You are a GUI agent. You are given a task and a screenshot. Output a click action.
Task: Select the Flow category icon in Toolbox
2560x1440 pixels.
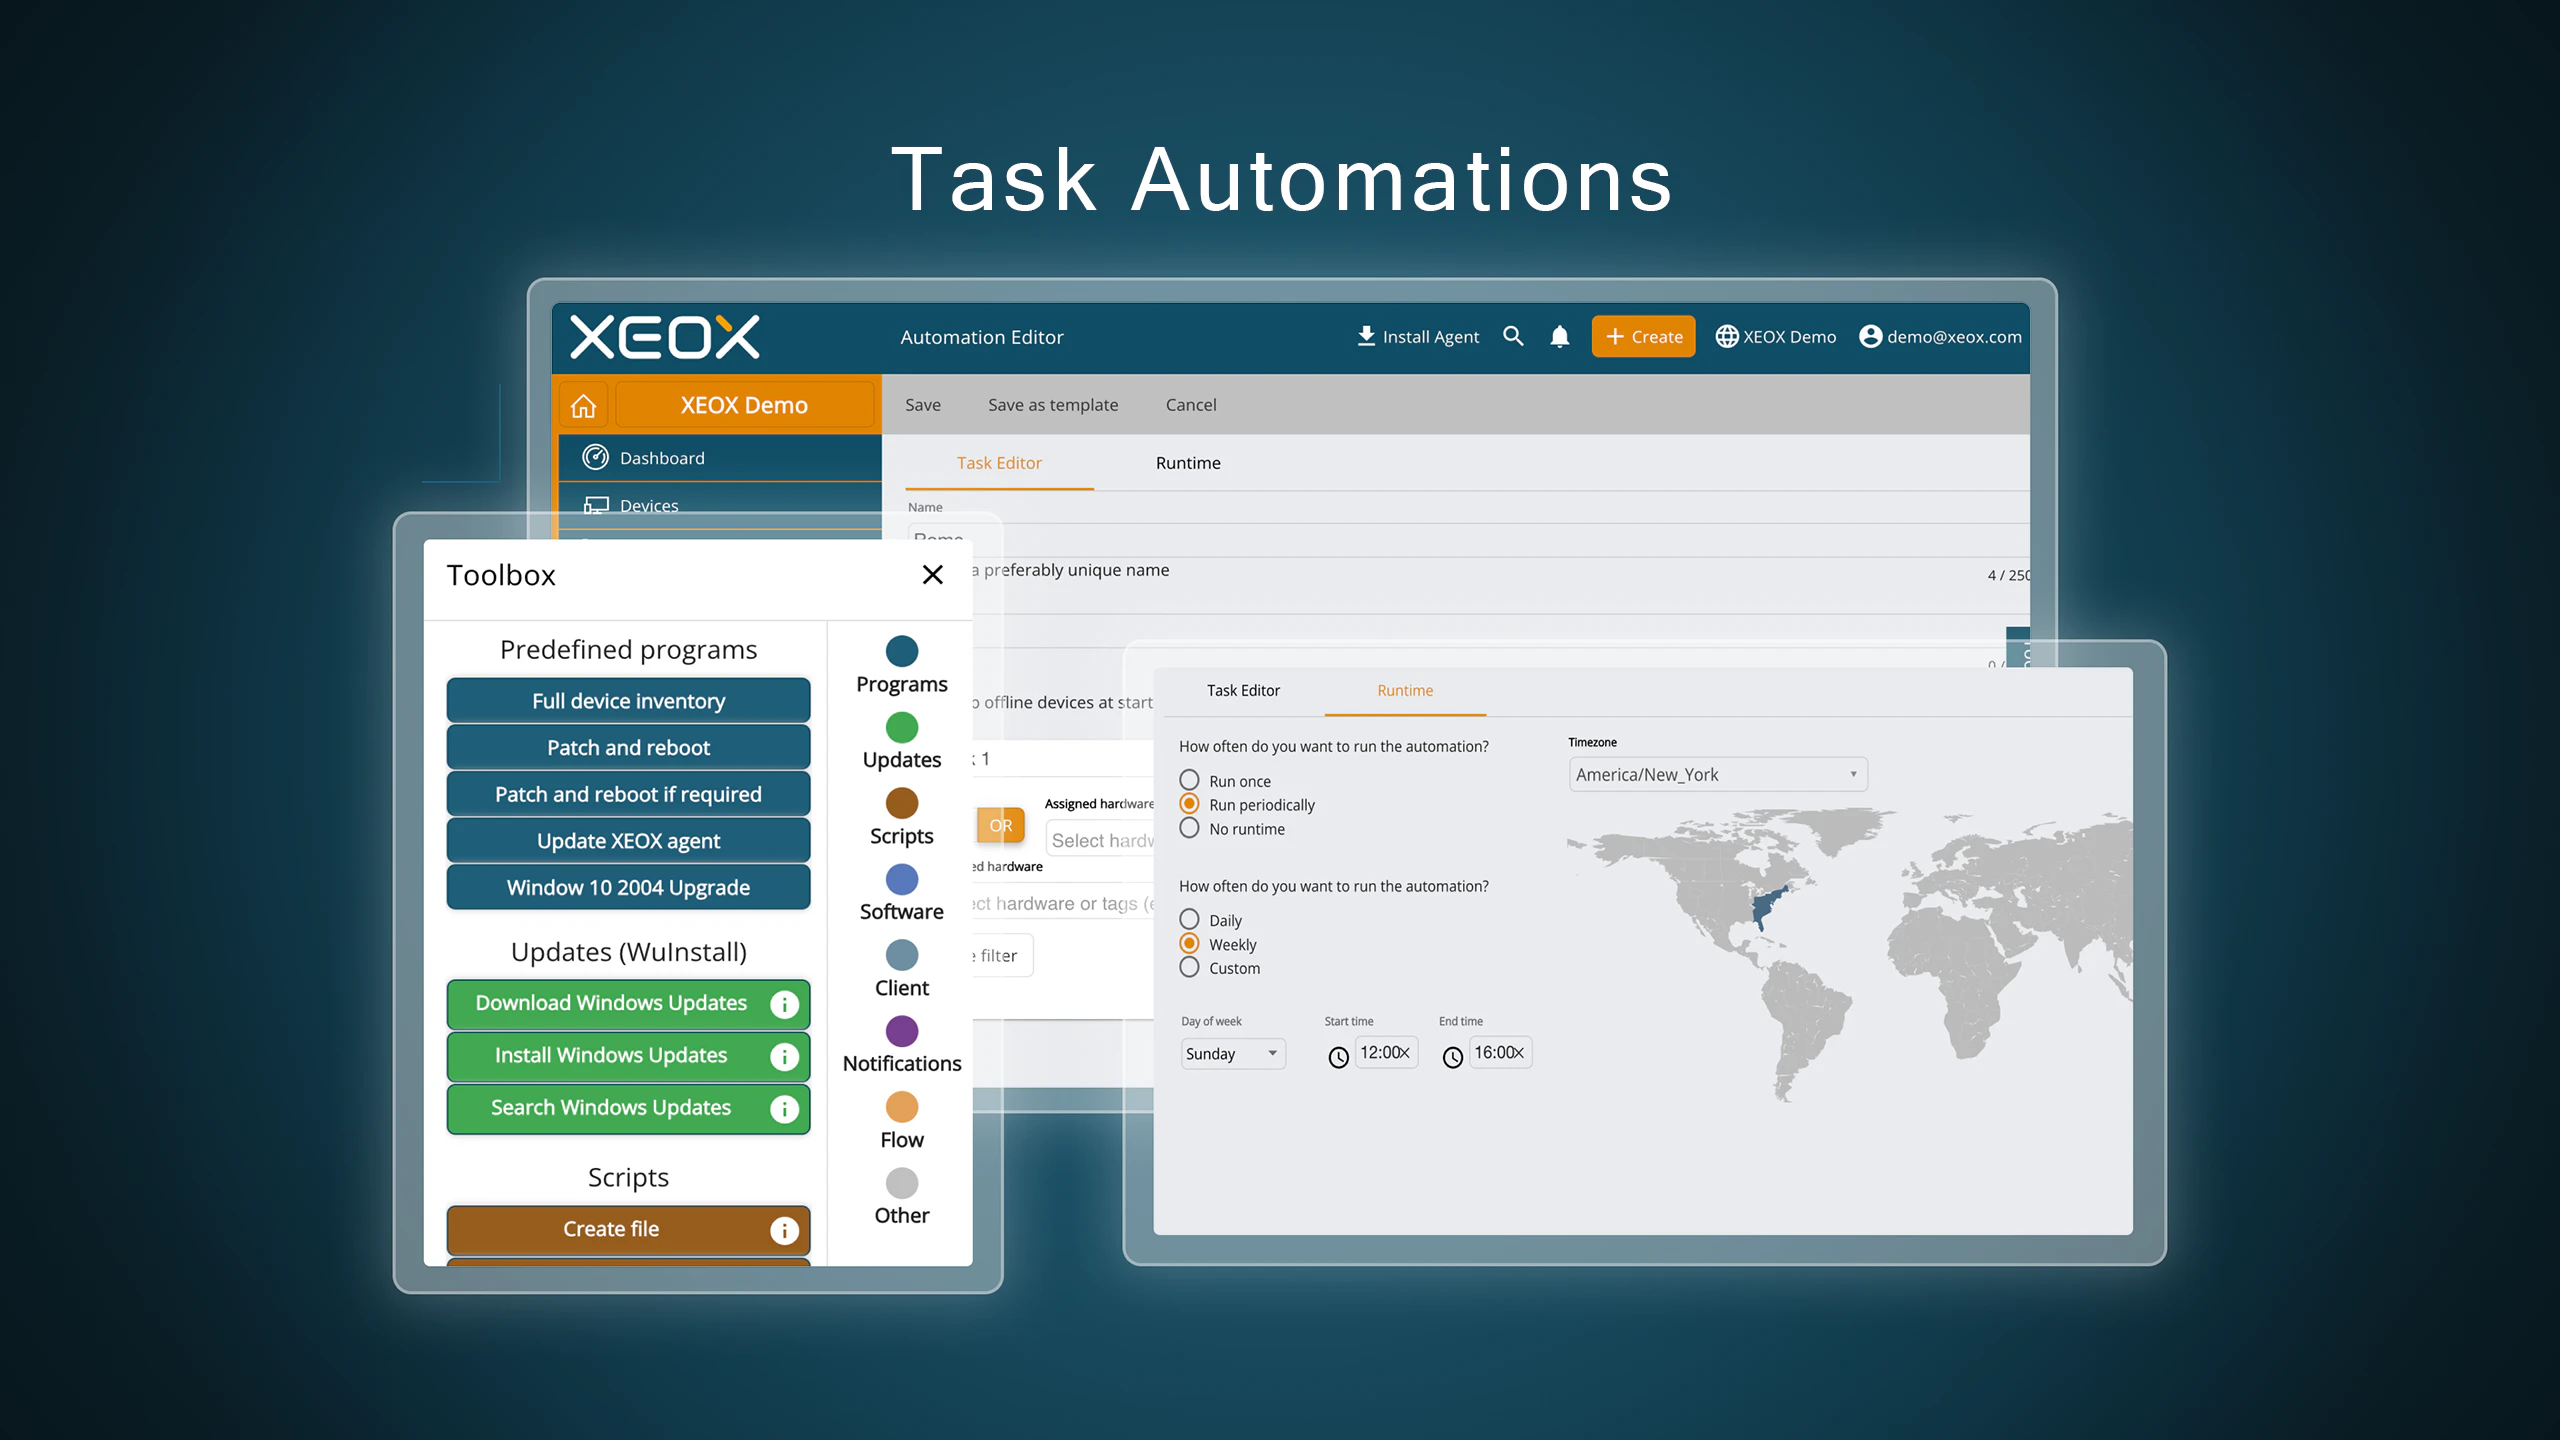(901, 1107)
